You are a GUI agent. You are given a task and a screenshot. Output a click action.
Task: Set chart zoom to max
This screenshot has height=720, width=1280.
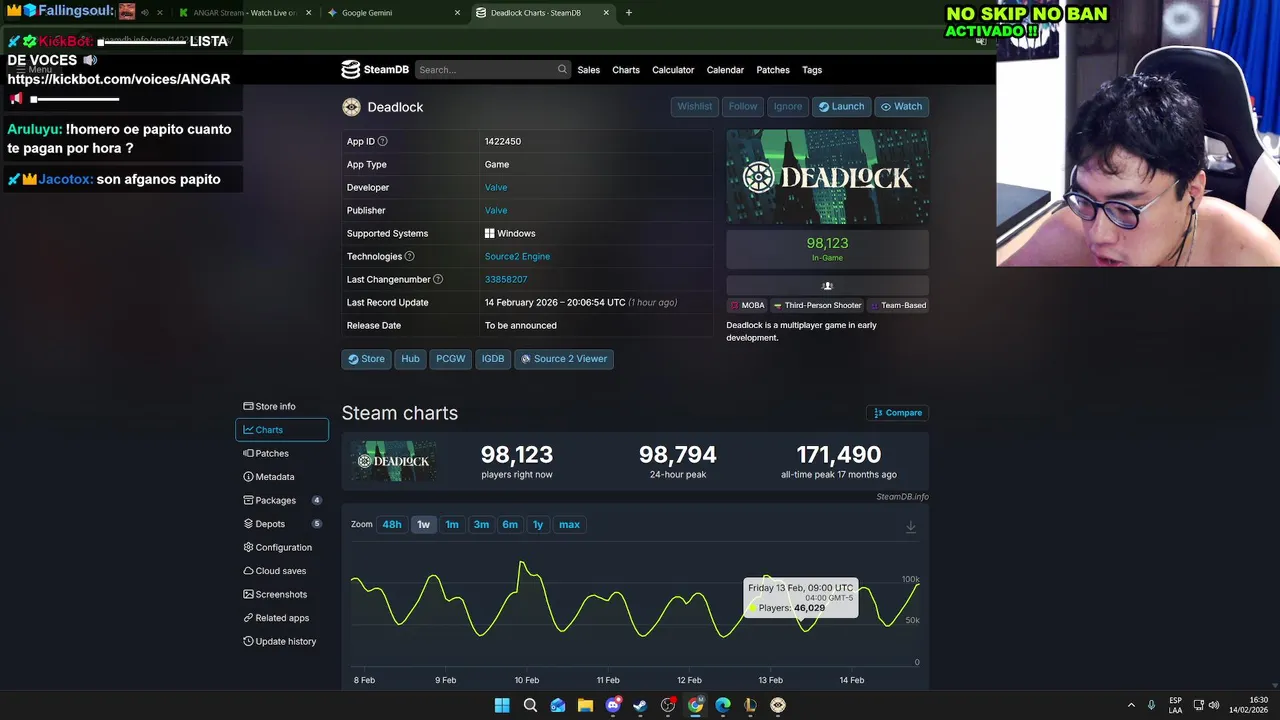click(x=569, y=525)
